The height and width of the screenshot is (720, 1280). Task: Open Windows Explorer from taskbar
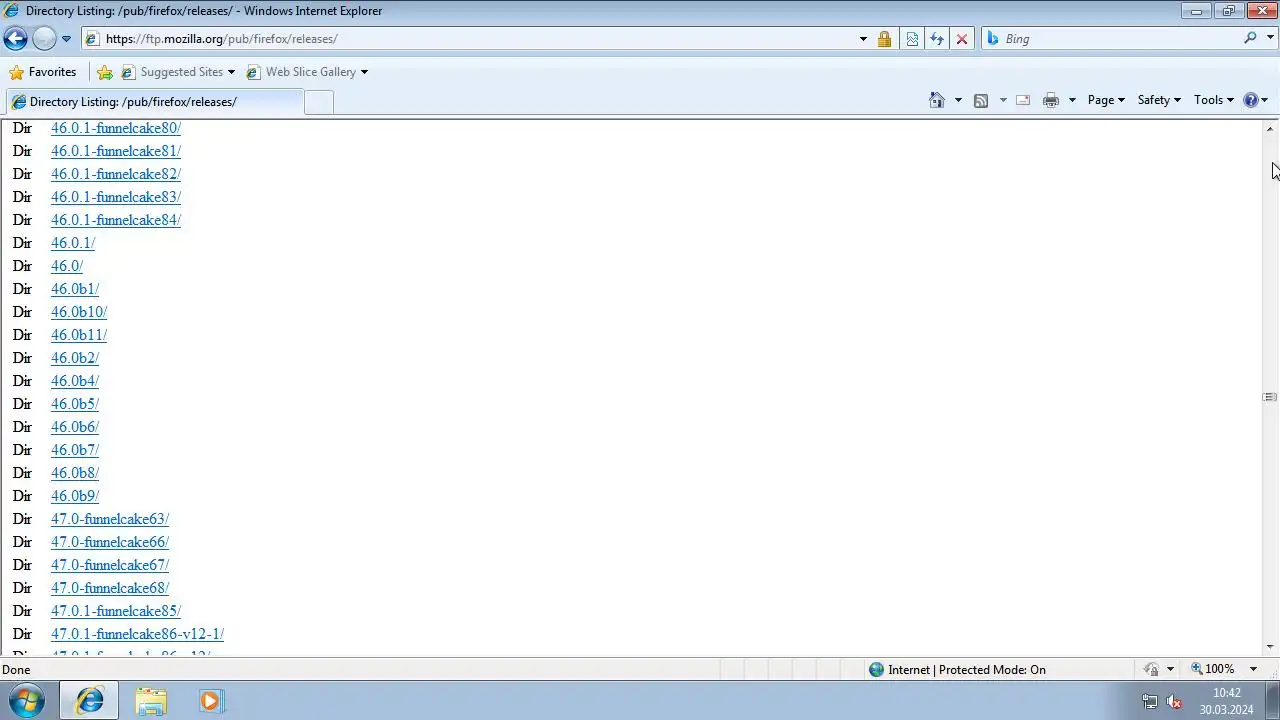click(x=151, y=701)
